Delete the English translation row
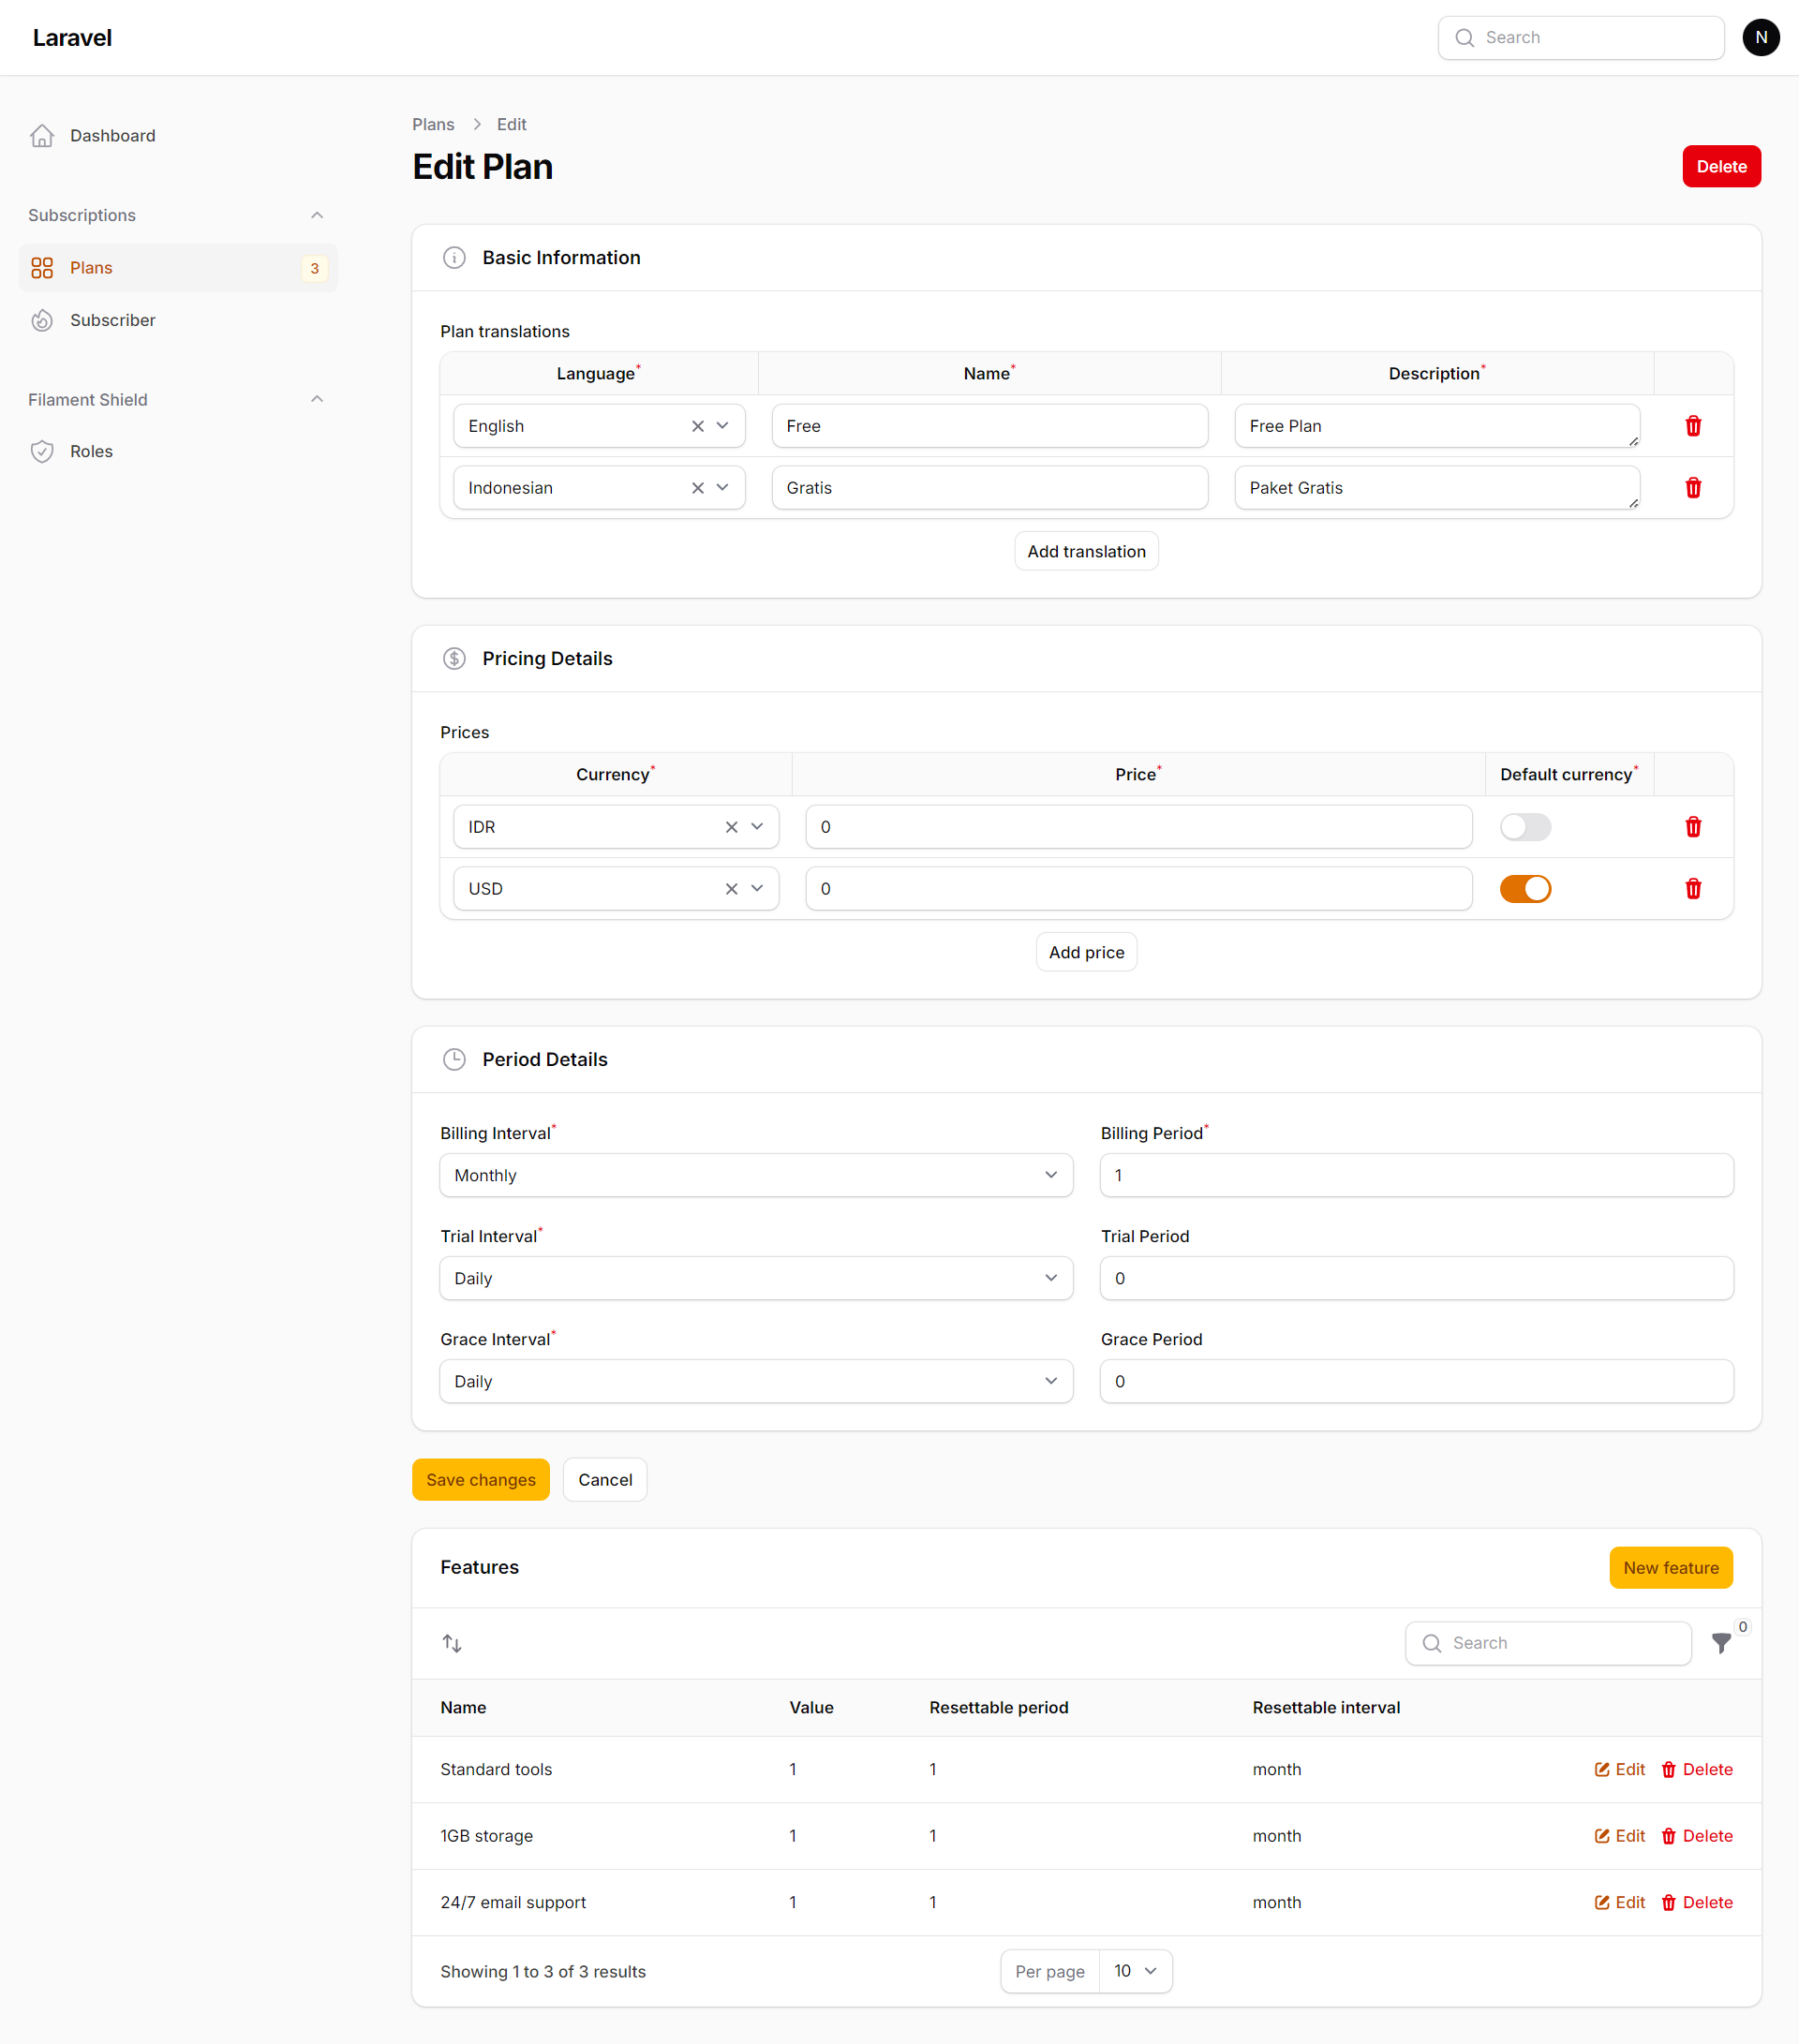 [1693, 426]
